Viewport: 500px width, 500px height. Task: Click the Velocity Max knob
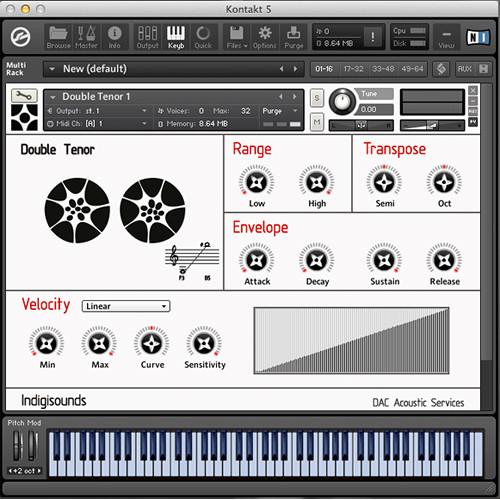[x=99, y=343]
